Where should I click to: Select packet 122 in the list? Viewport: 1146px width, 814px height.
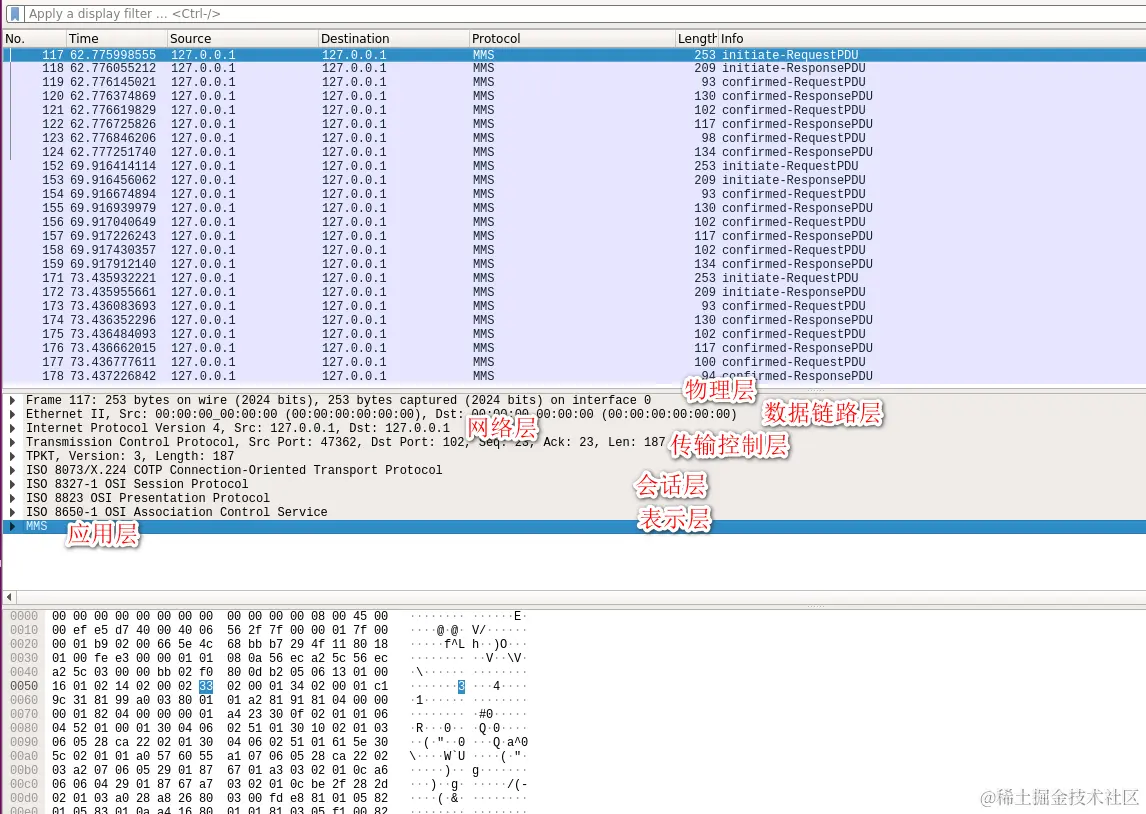pyautogui.click(x=574, y=124)
